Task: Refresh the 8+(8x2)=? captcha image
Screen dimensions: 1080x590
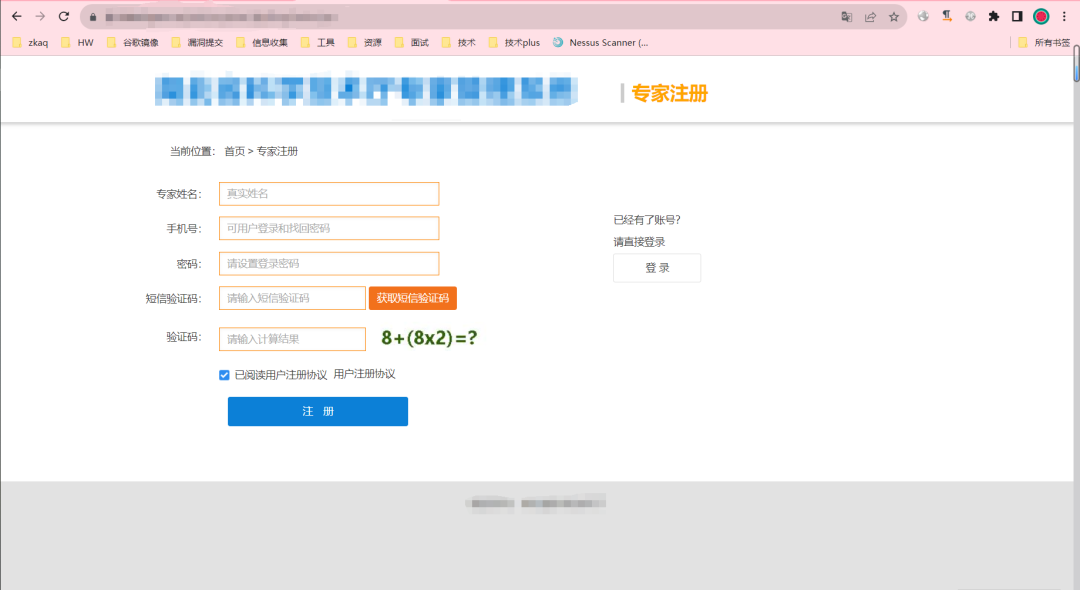Action: [x=429, y=338]
